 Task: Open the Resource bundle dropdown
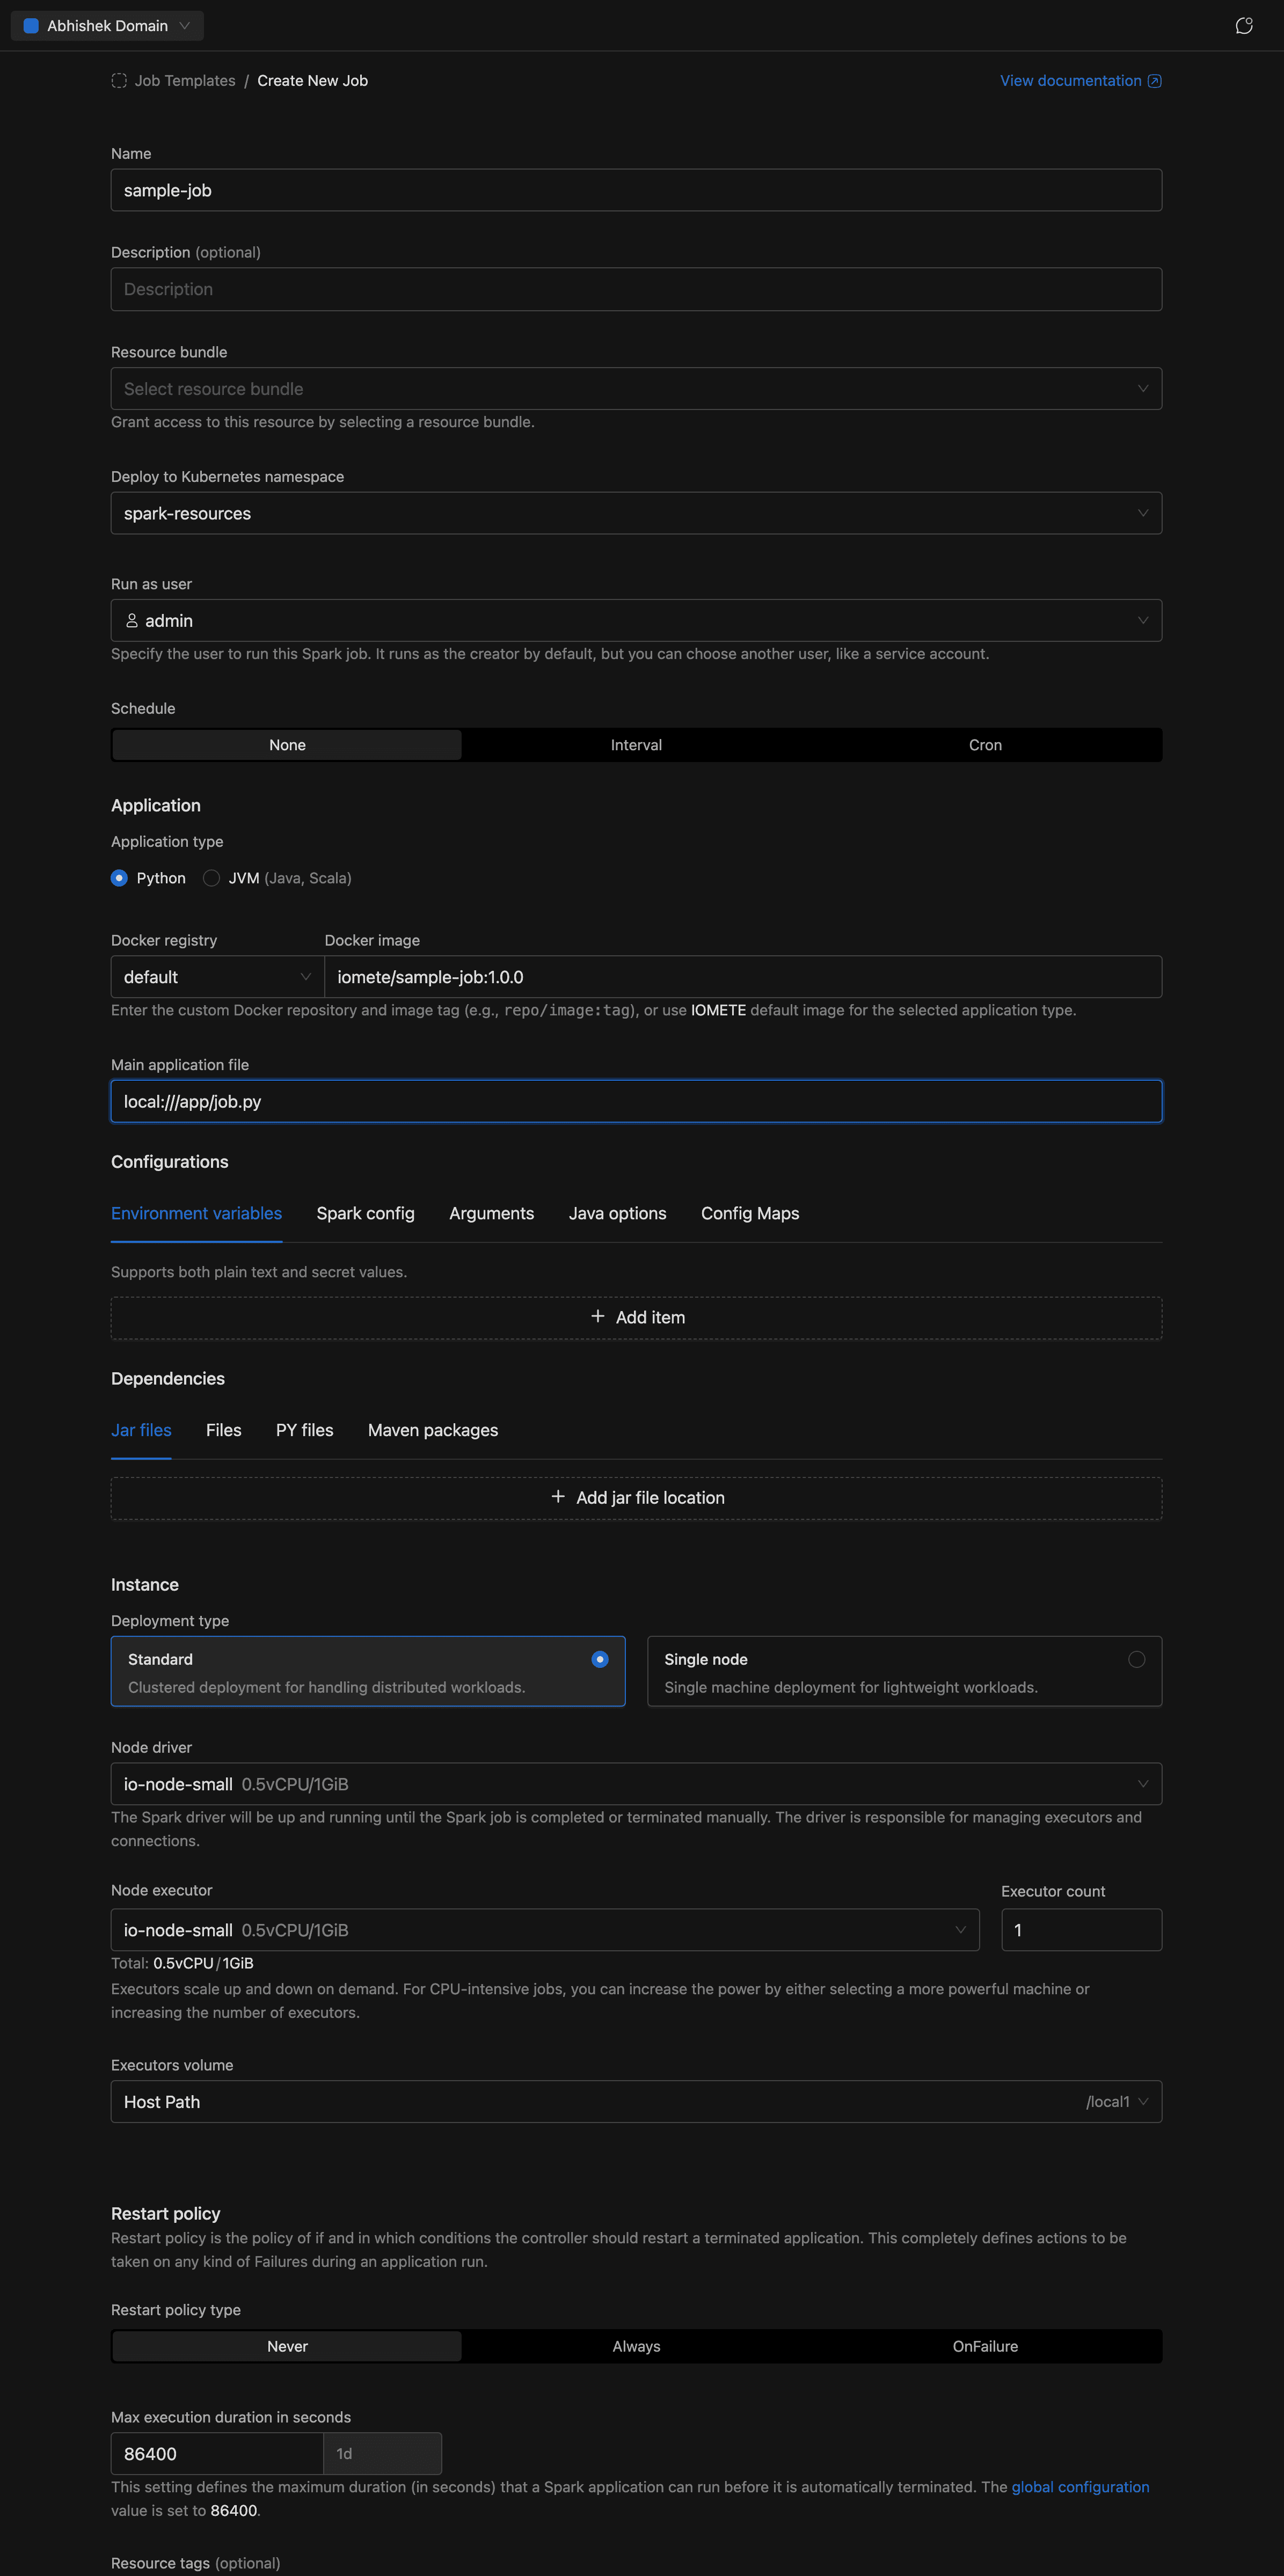tap(636, 389)
